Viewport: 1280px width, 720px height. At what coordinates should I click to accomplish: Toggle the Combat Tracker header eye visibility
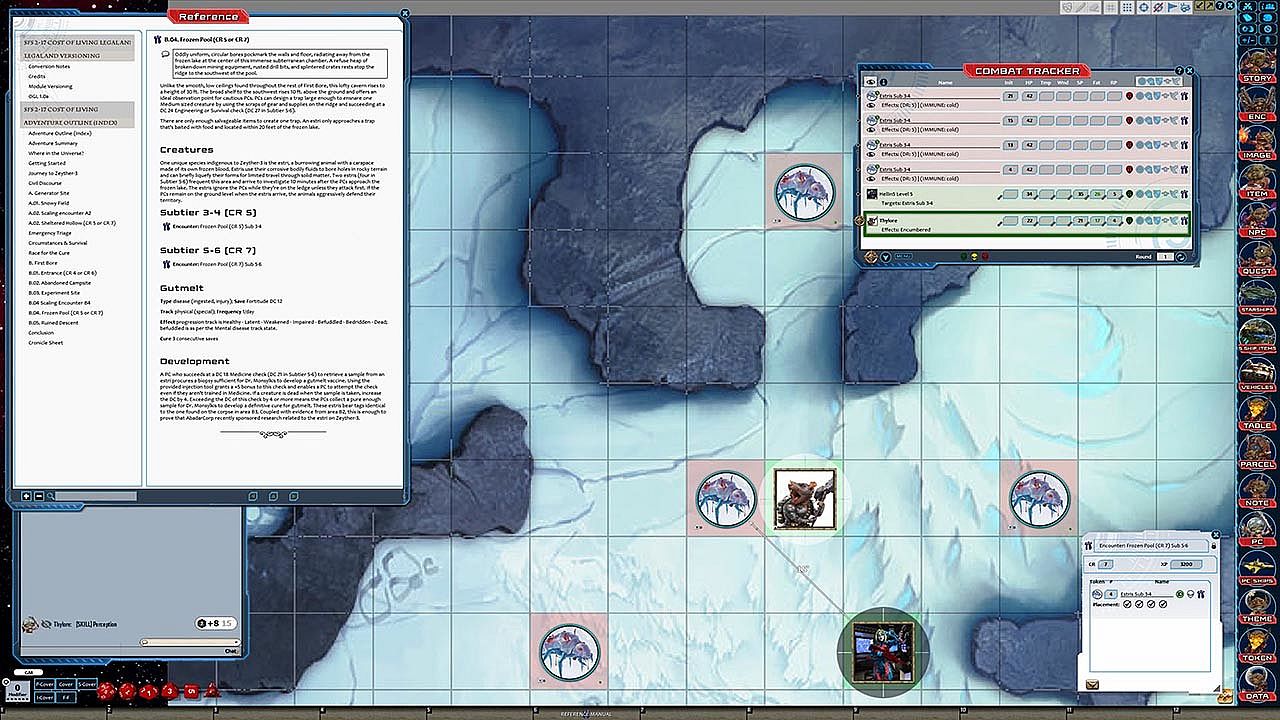871,82
